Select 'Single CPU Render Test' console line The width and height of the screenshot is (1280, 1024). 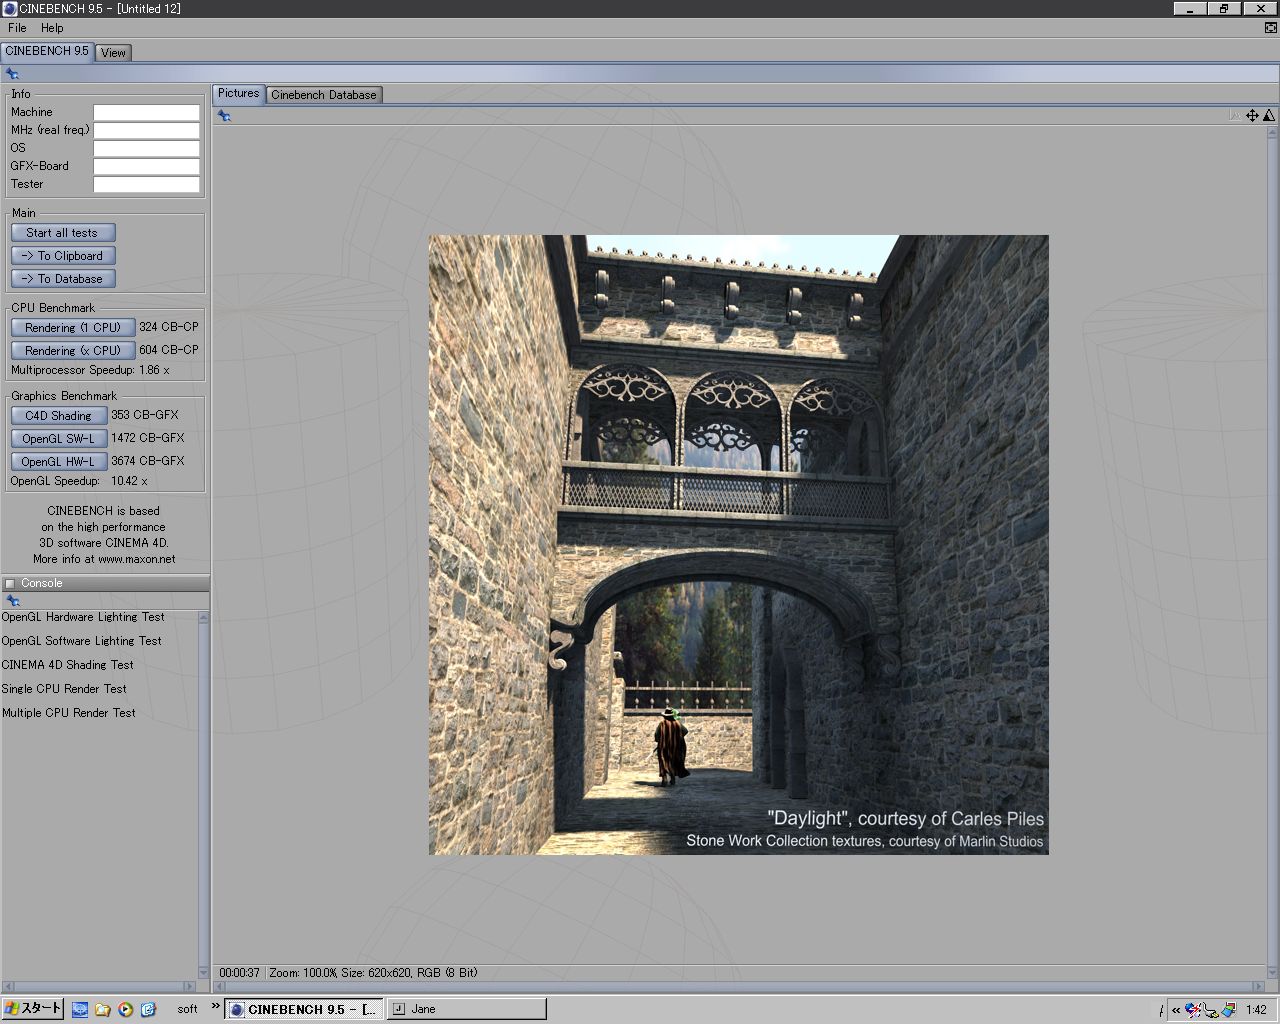[64, 689]
